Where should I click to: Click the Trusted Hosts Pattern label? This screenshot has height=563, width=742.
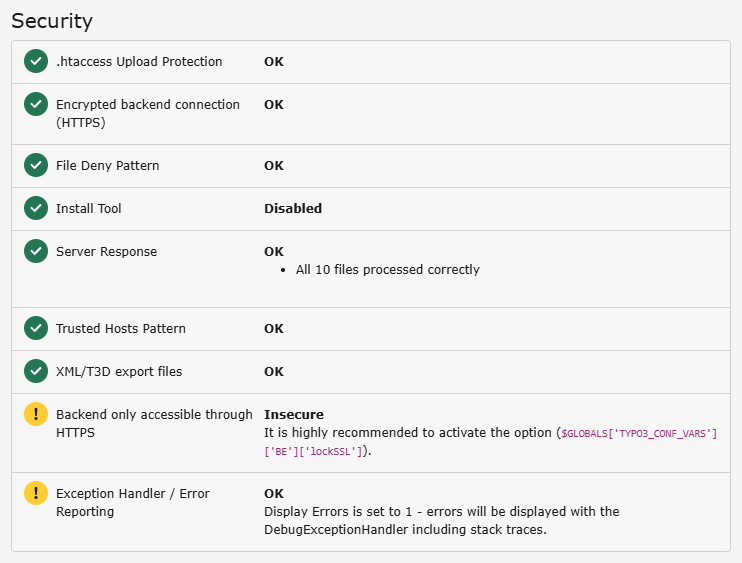[x=121, y=329]
